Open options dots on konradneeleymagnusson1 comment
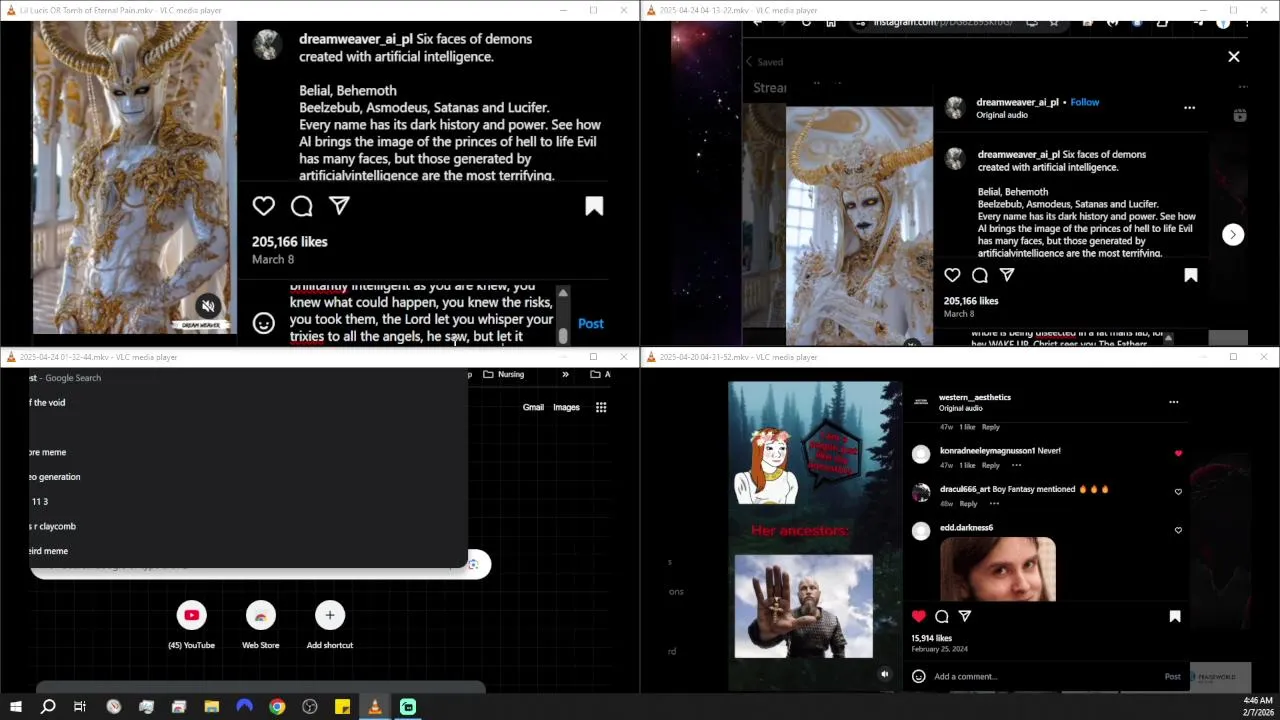Viewport: 1280px width, 720px height. pos(1016,465)
